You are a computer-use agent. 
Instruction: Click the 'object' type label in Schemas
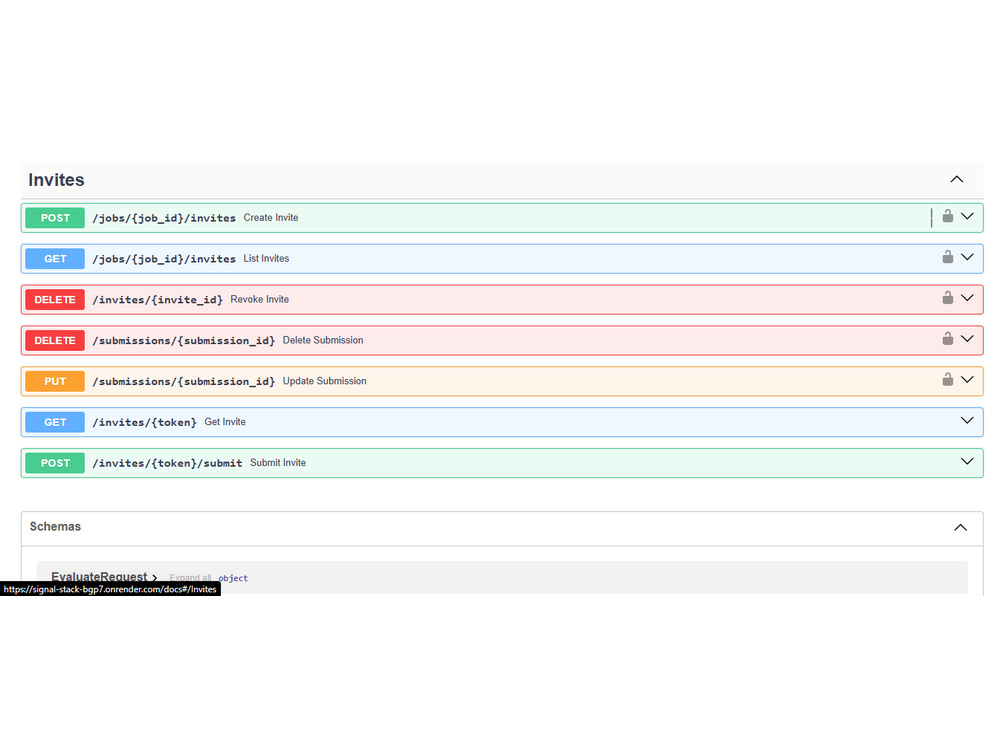click(233, 578)
